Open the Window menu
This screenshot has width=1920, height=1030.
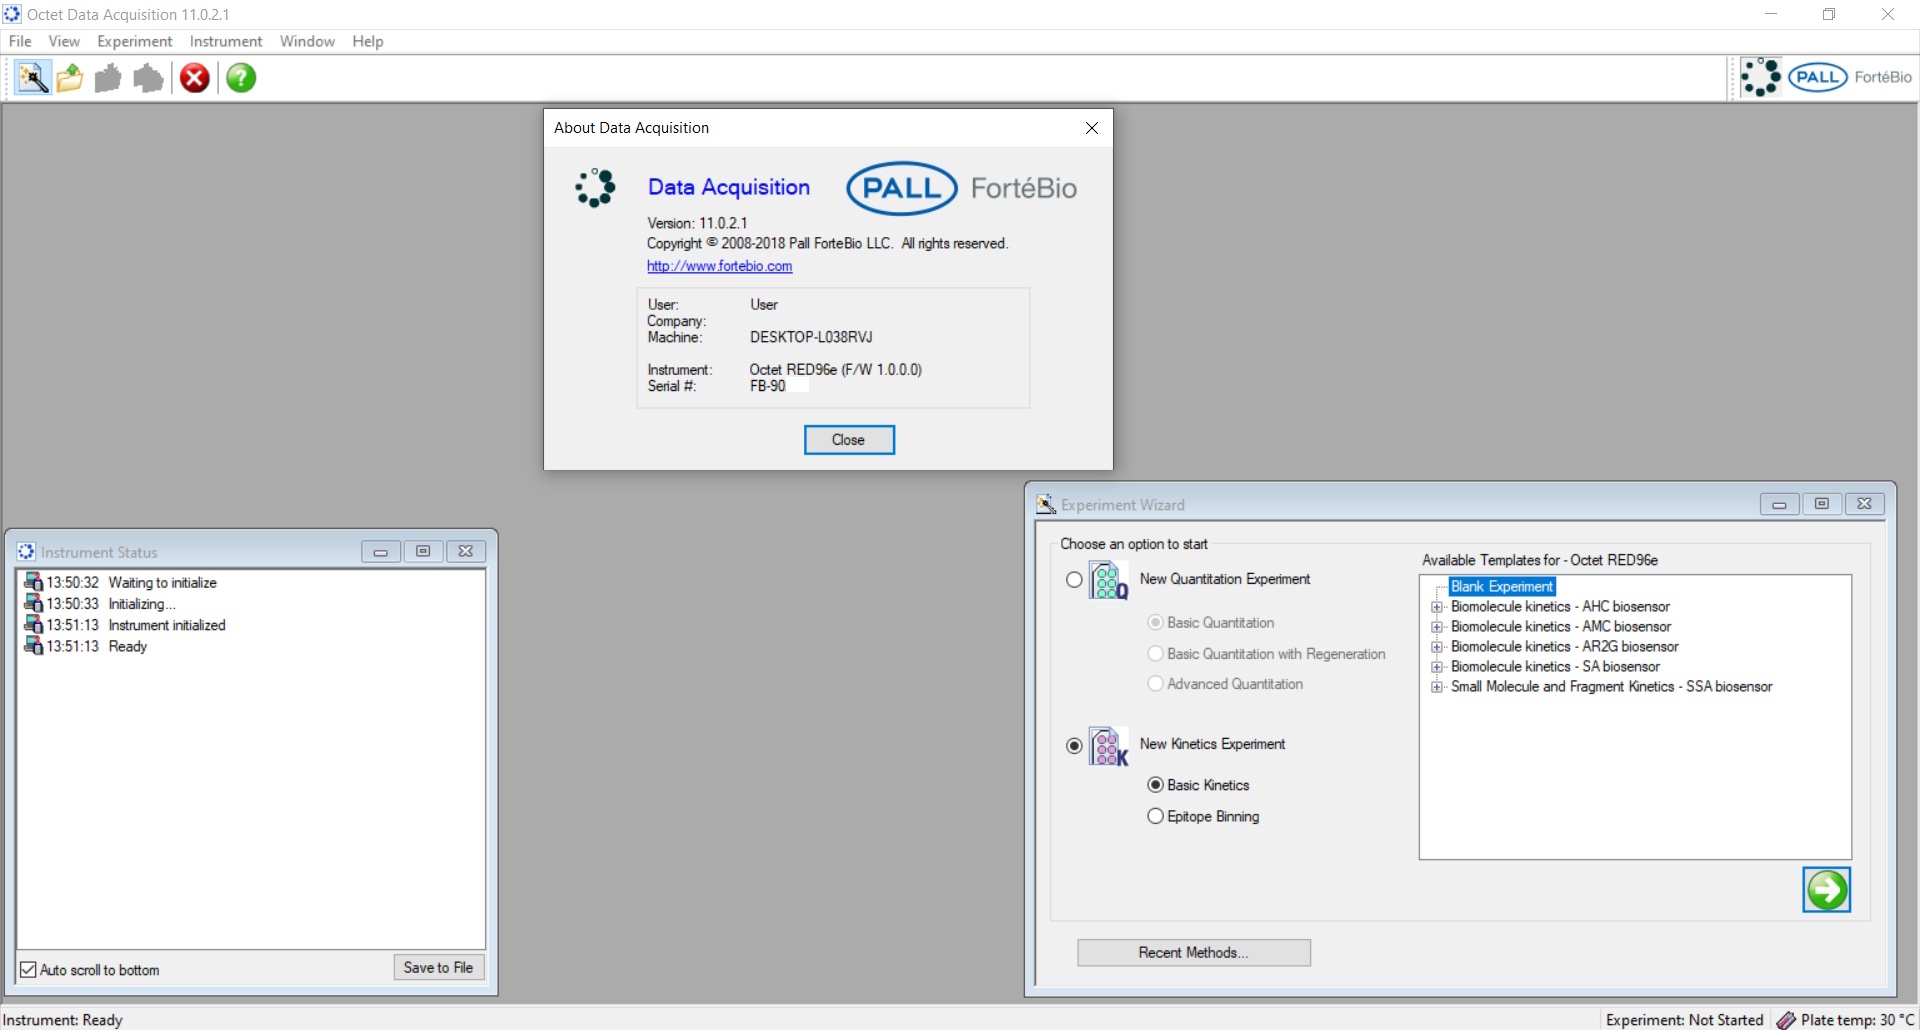click(x=307, y=41)
